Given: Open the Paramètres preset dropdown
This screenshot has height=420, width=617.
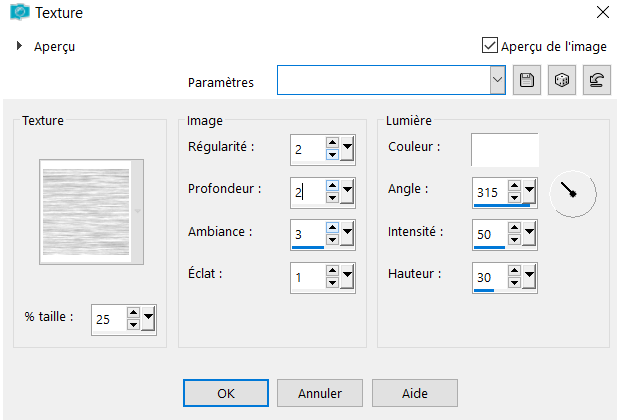Looking at the screenshot, I should (x=497, y=81).
